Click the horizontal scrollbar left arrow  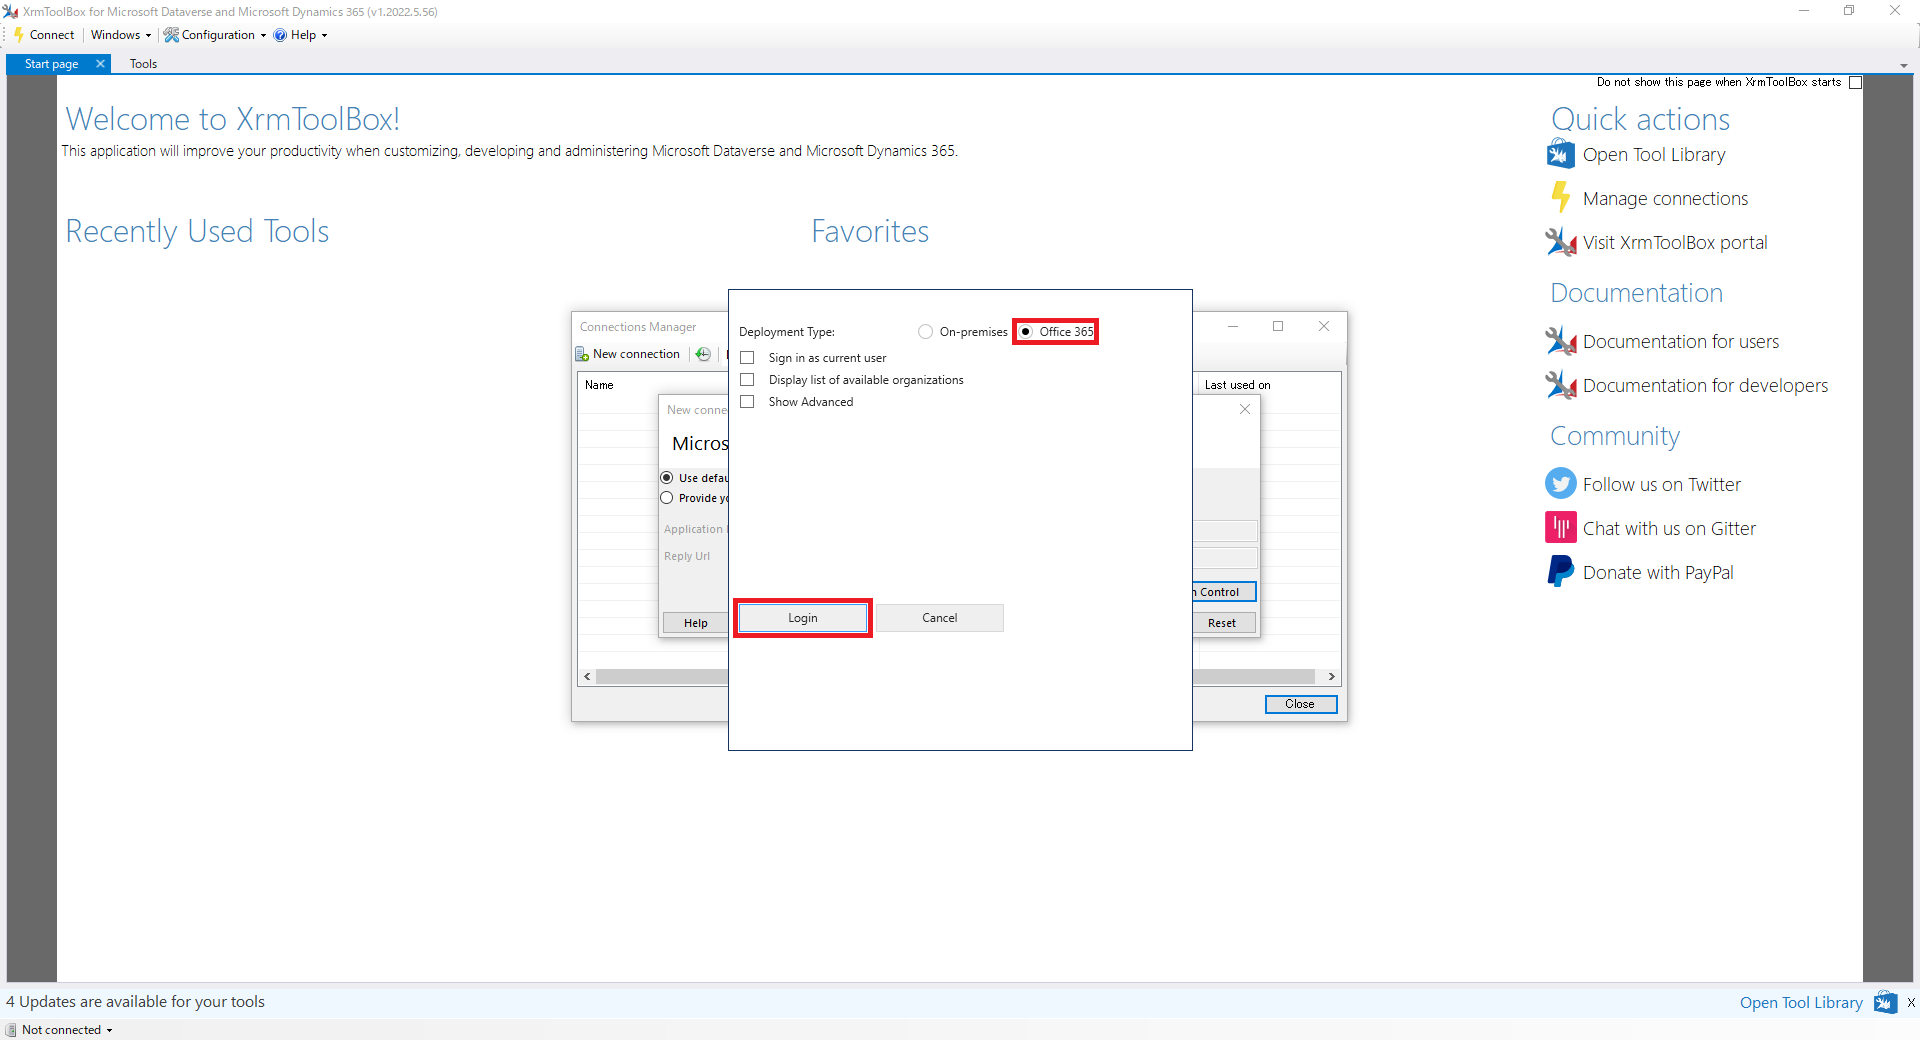pos(588,677)
